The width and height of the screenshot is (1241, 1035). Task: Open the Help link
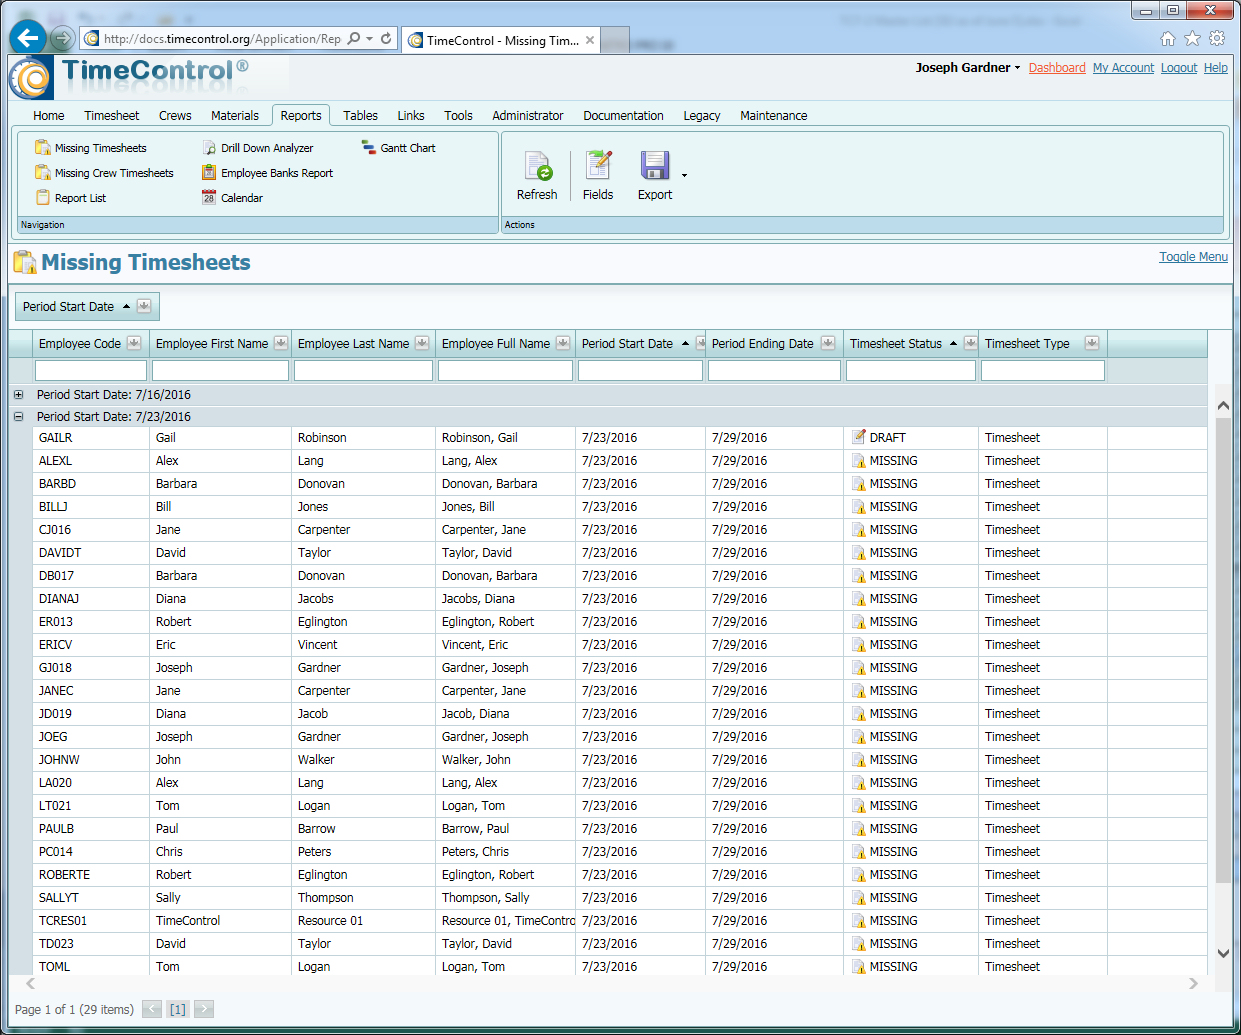pyautogui.click(x=1216, y=68)
